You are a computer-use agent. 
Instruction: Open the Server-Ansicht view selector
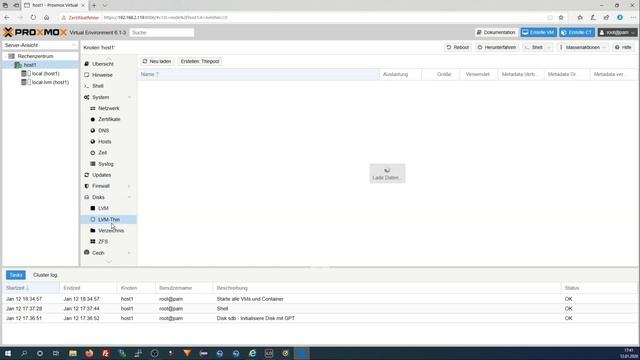[40, 45]
